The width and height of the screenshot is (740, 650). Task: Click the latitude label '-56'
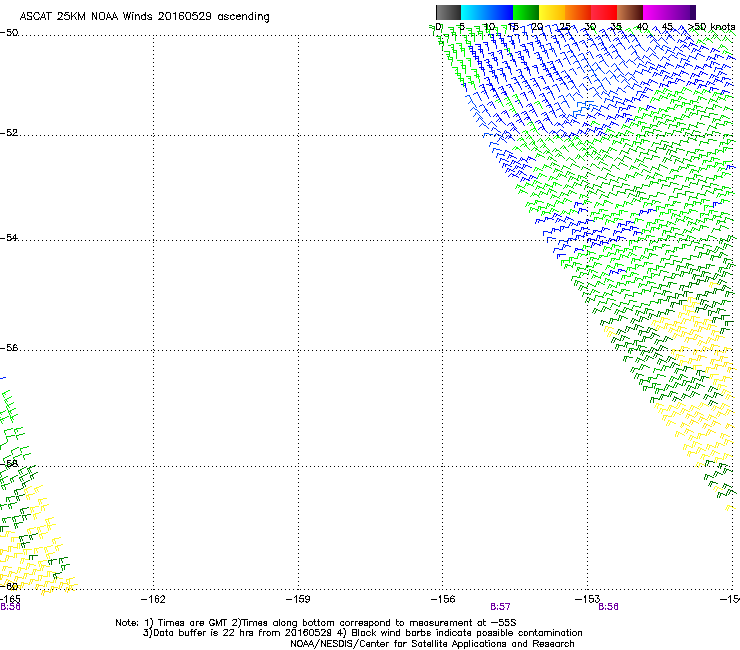9,347
